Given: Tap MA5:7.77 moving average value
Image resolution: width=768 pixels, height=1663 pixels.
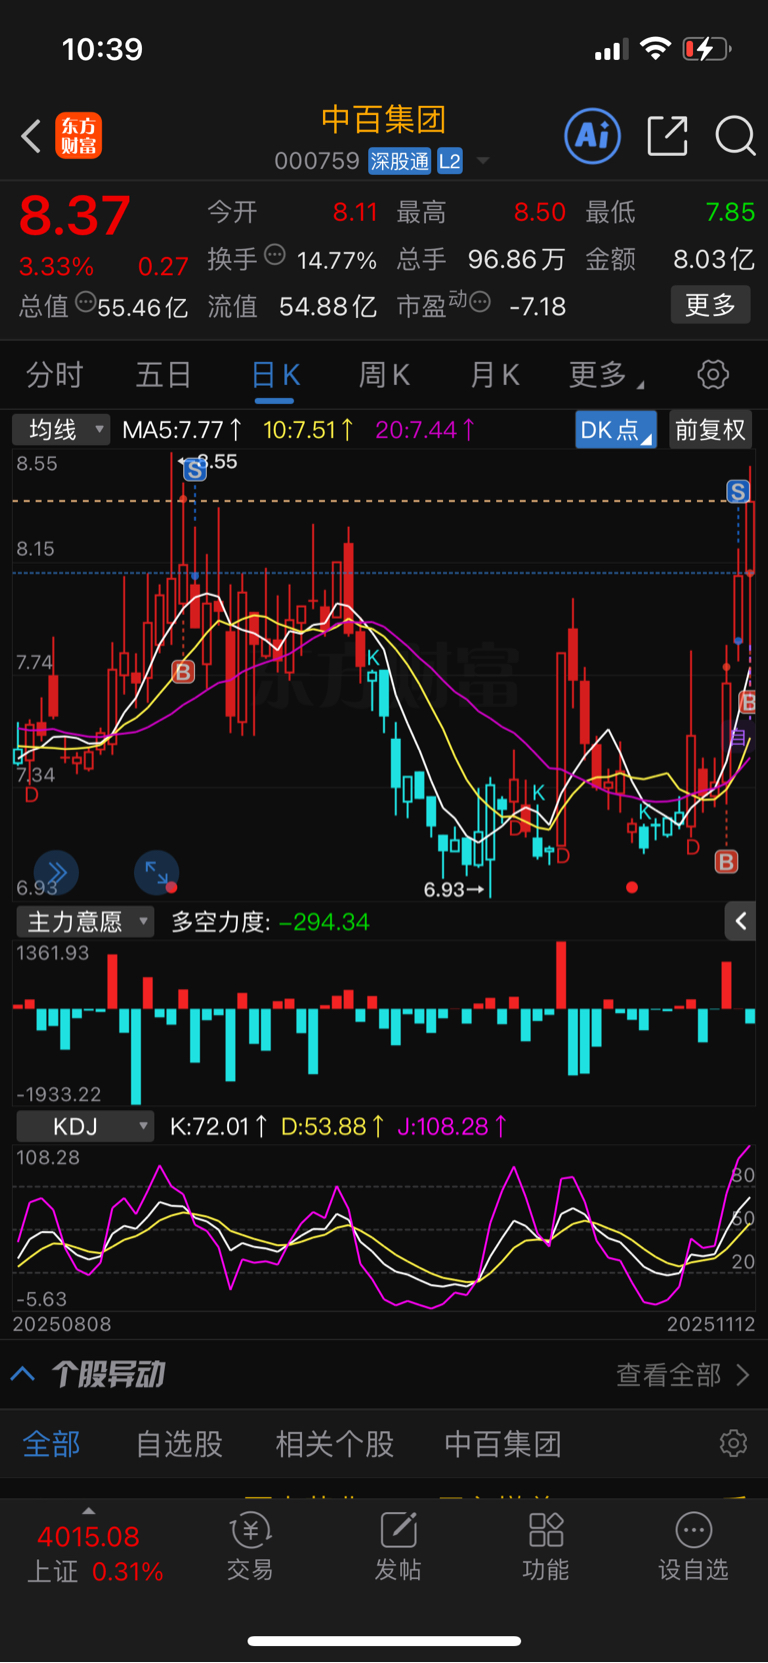Looking at the screenshot, I should (x=182, y=430).
